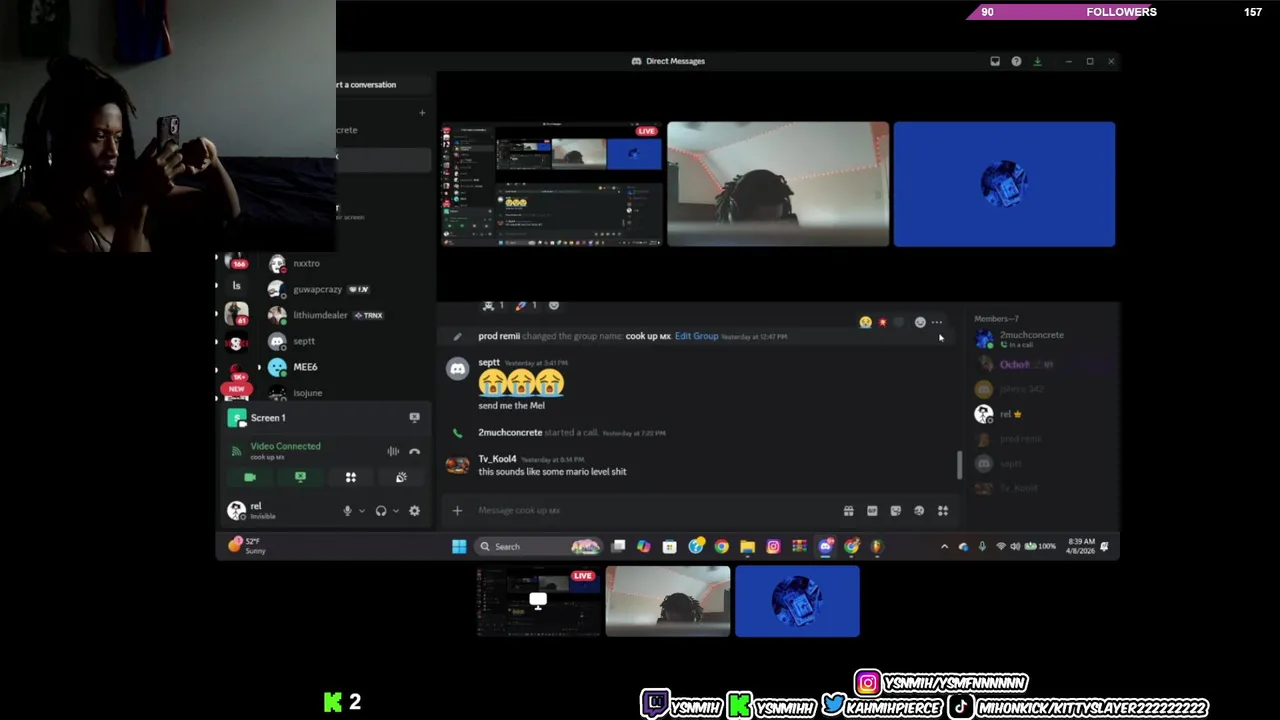The image size is (1280, 720).
Task: Open File Explorer from the taskbar
Action: coord(747,546)
